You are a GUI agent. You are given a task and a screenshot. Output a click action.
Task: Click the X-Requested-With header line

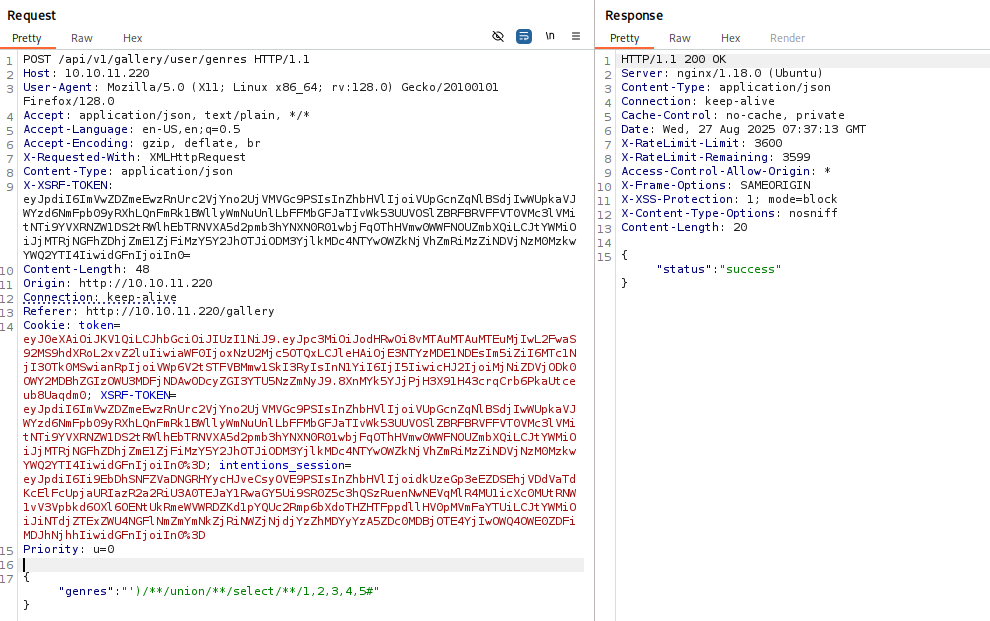click(134, 157)
